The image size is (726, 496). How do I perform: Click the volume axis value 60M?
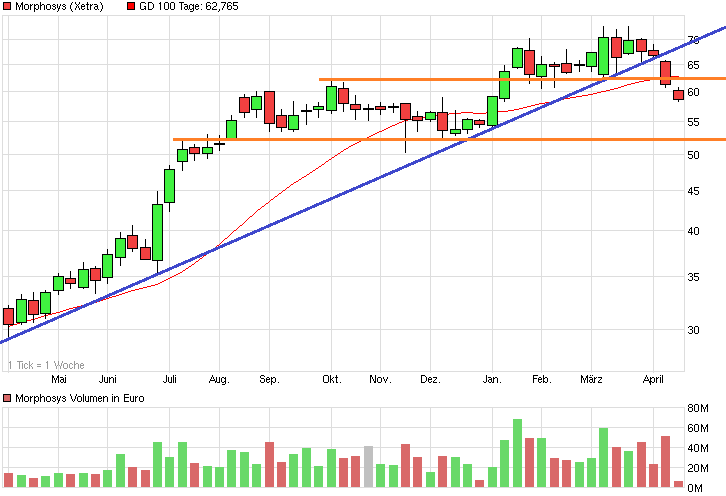[698, 428]
